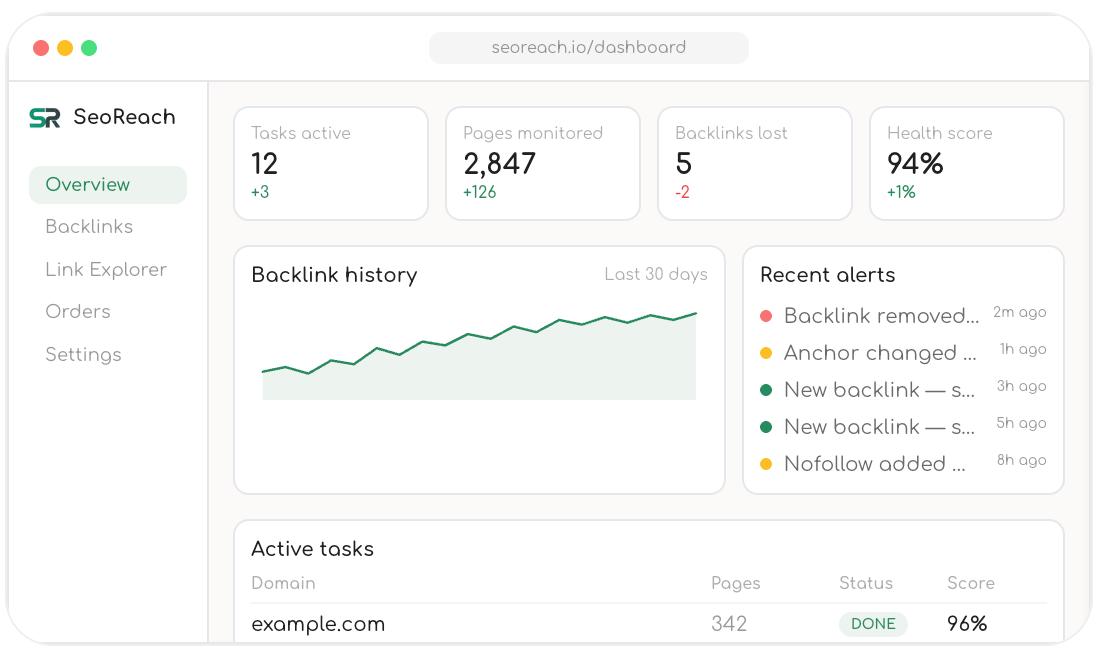Click the 94% health score figure
This screenshot has width=1098, height=650.
[x=915, y=164]
